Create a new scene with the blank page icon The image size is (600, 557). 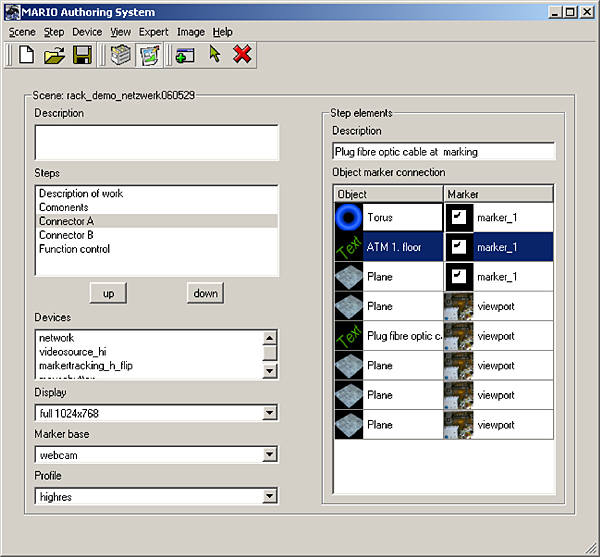coord(26,55)
